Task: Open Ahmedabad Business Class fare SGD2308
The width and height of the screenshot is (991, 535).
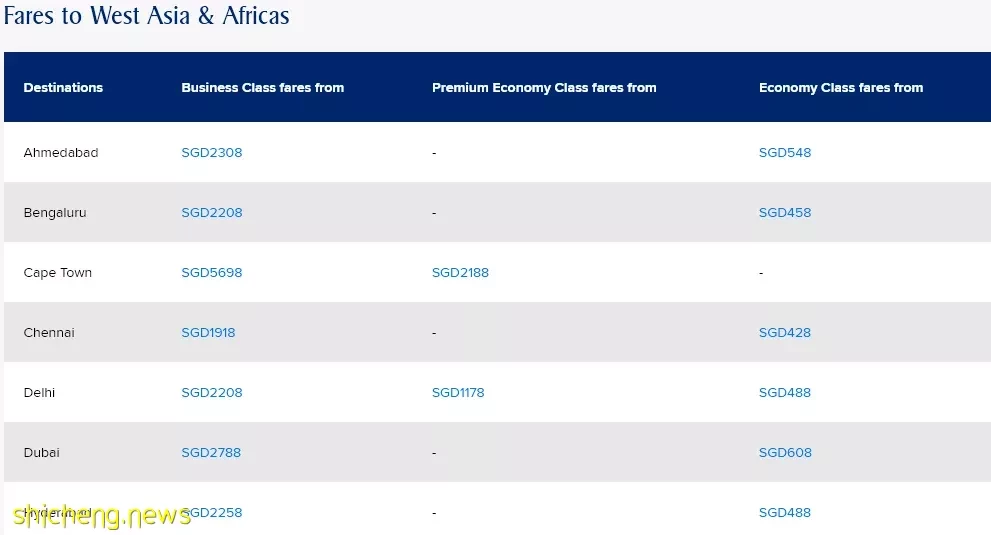Action: (212, 152)
